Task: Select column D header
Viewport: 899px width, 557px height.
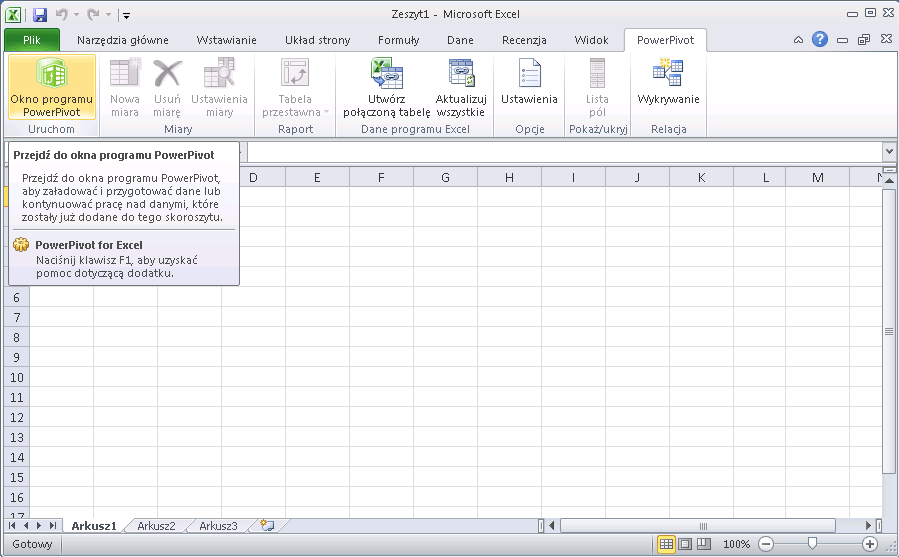Action: tap(253, 177)
